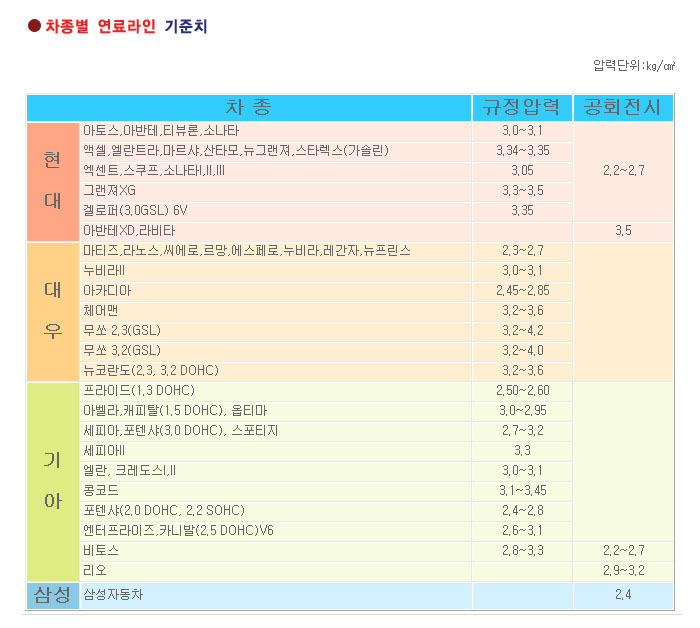Click pressure value '2.3~2.7' for 마티즈 row
Screen dimensions: 700x628
[x=522, y=251]
